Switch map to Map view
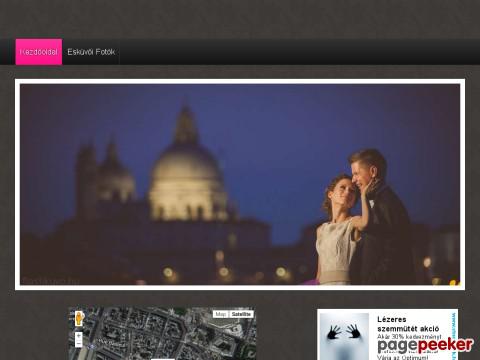The height and width of the screenshot is (360, 480). (221, 314)
